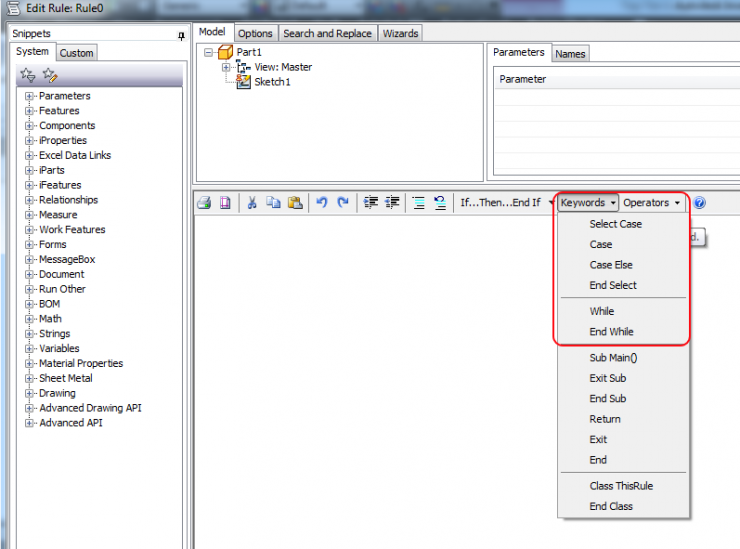Select the BOM snippet category
This screenshot has width=740, height=549.
[50, 304]
